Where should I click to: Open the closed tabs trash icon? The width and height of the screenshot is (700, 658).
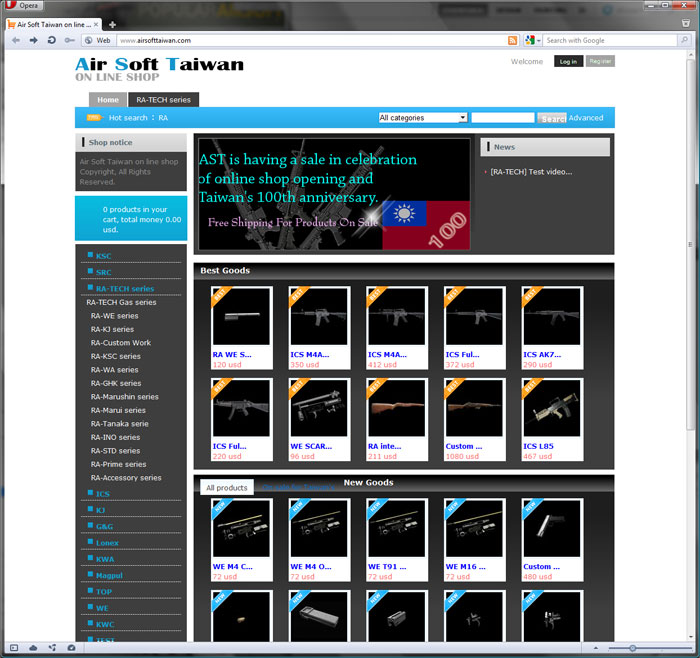pyautogui.click(x=686, y=23)
